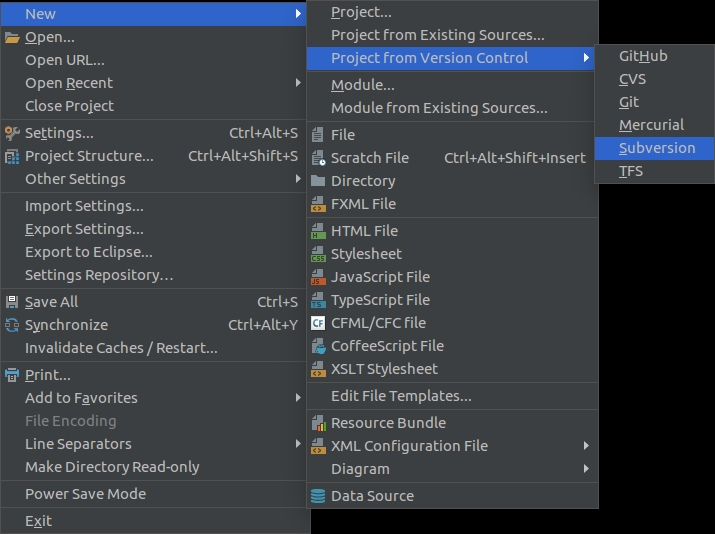This screenshot has width=715, height=534.
Task: Expand the Open Recent submenu arrow
Action: (x=298, y=83)
